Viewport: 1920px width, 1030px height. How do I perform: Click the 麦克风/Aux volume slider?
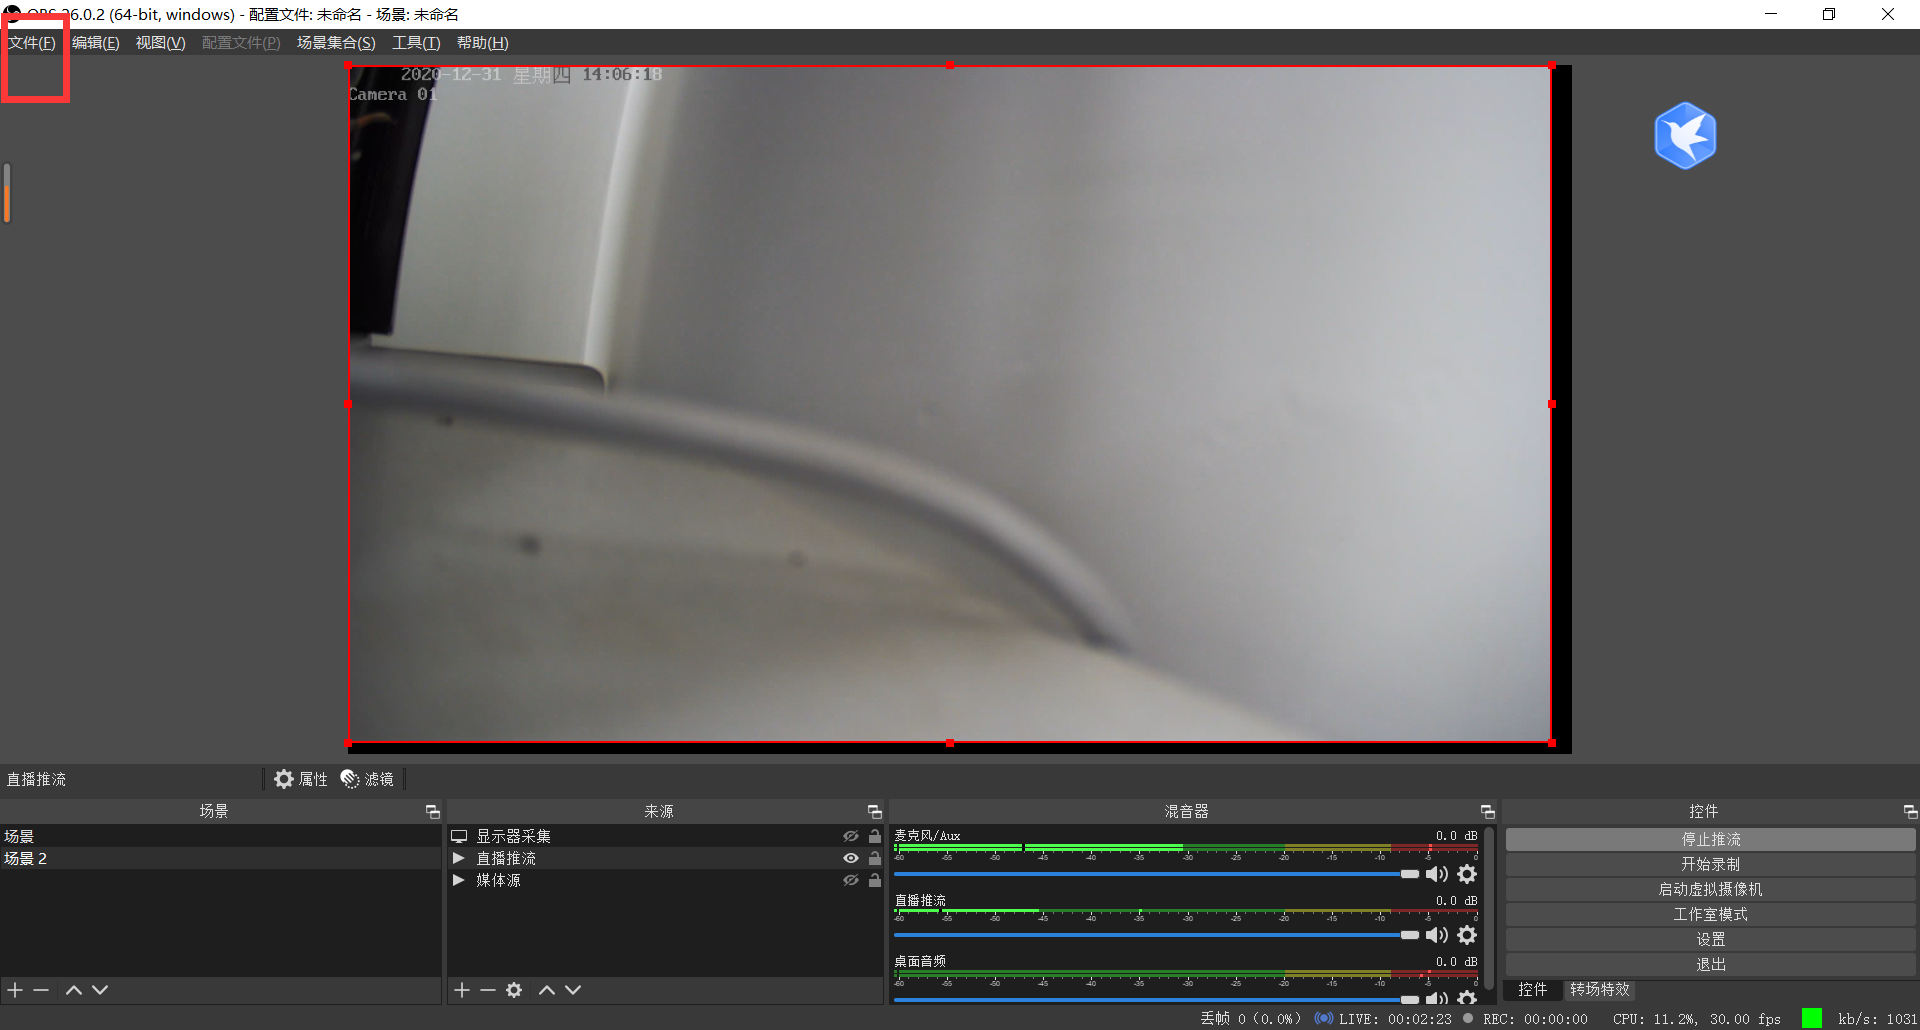tap(1156, 874)
